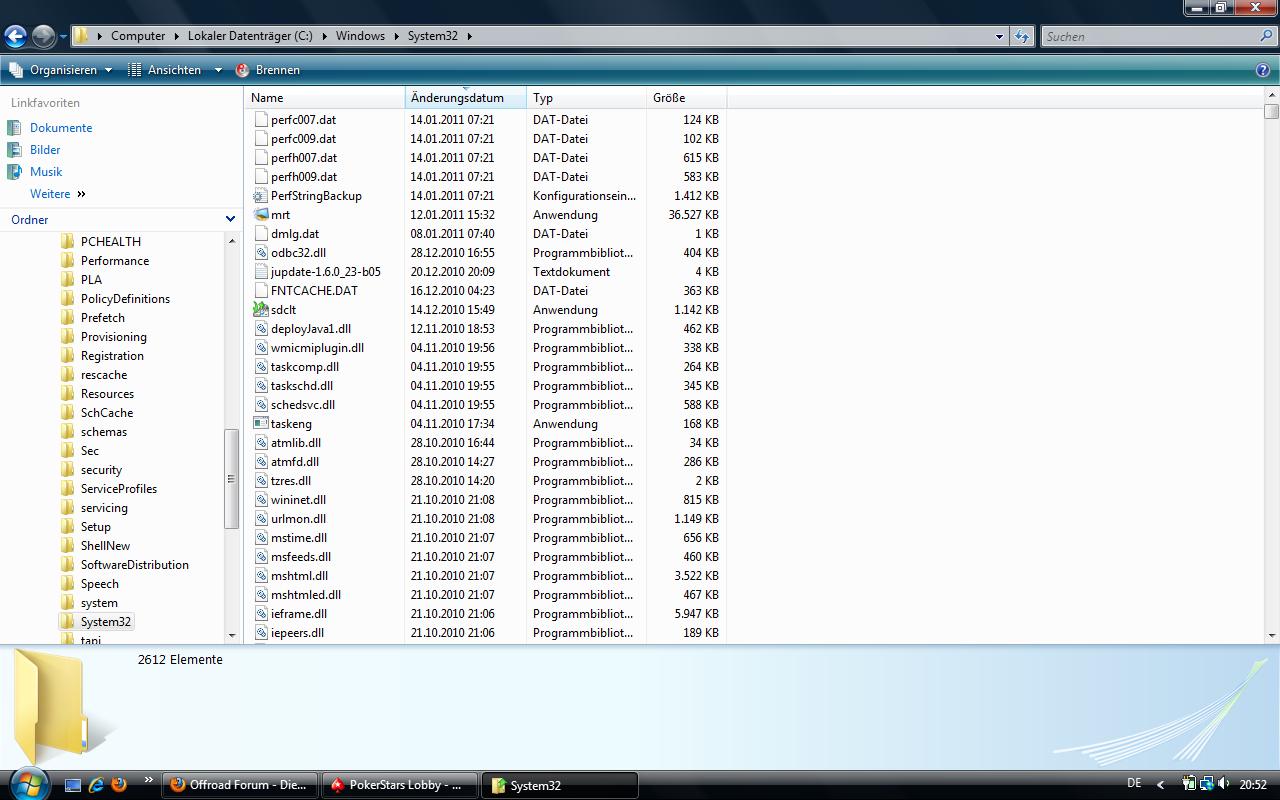This screenshot has height=800, width=1280.
Task: Sort files by the Größe column
Action: coord(685,98)
